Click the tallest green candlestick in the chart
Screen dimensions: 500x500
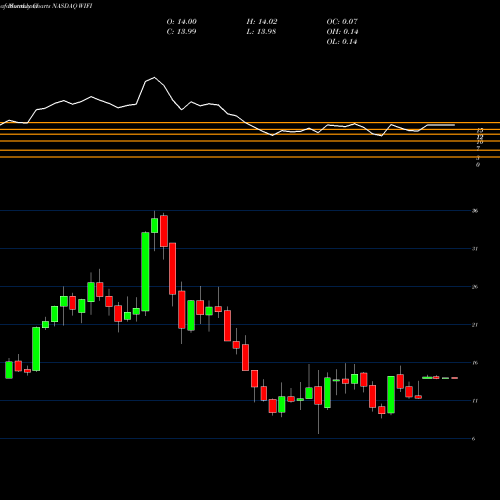tap(145, 272)
